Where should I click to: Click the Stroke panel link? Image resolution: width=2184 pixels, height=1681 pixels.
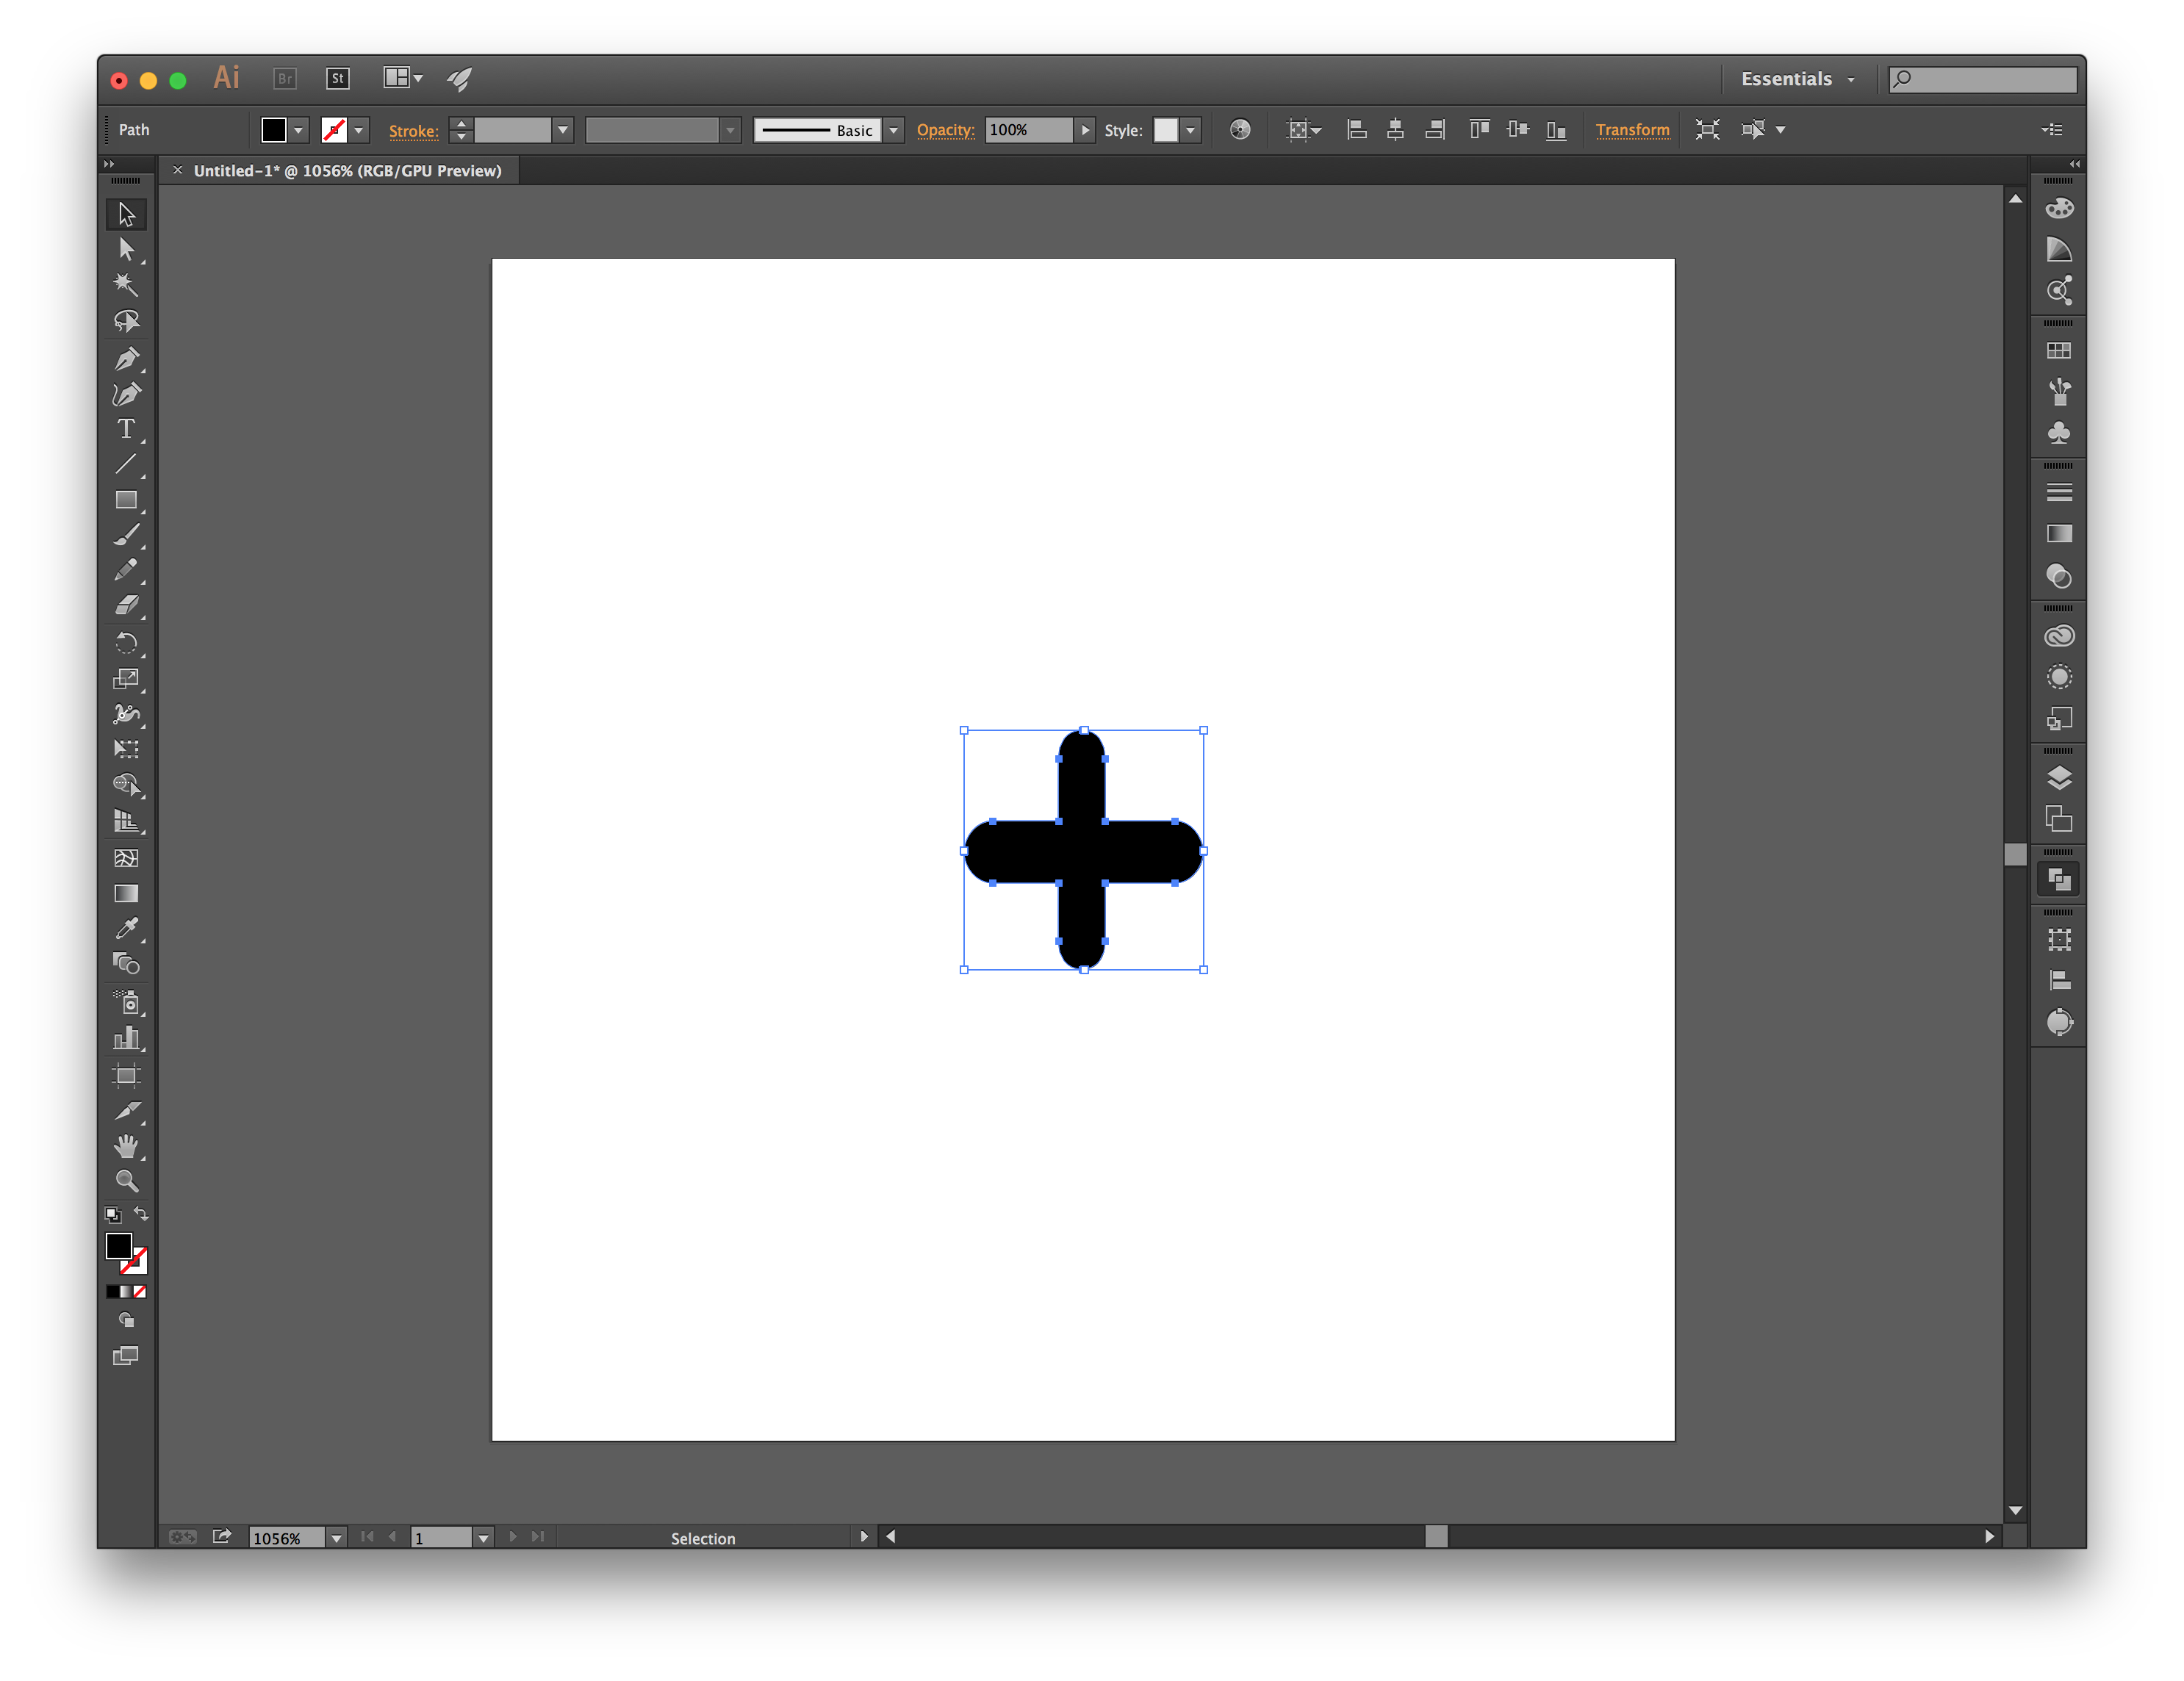(413, 131)
